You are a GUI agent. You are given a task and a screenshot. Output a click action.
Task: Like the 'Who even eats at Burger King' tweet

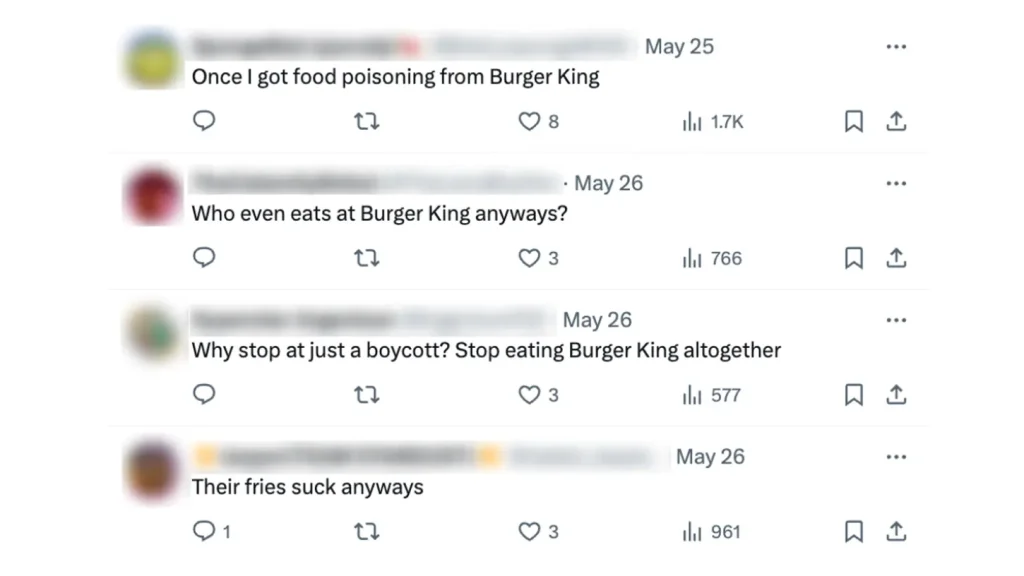tap(530, 258)
